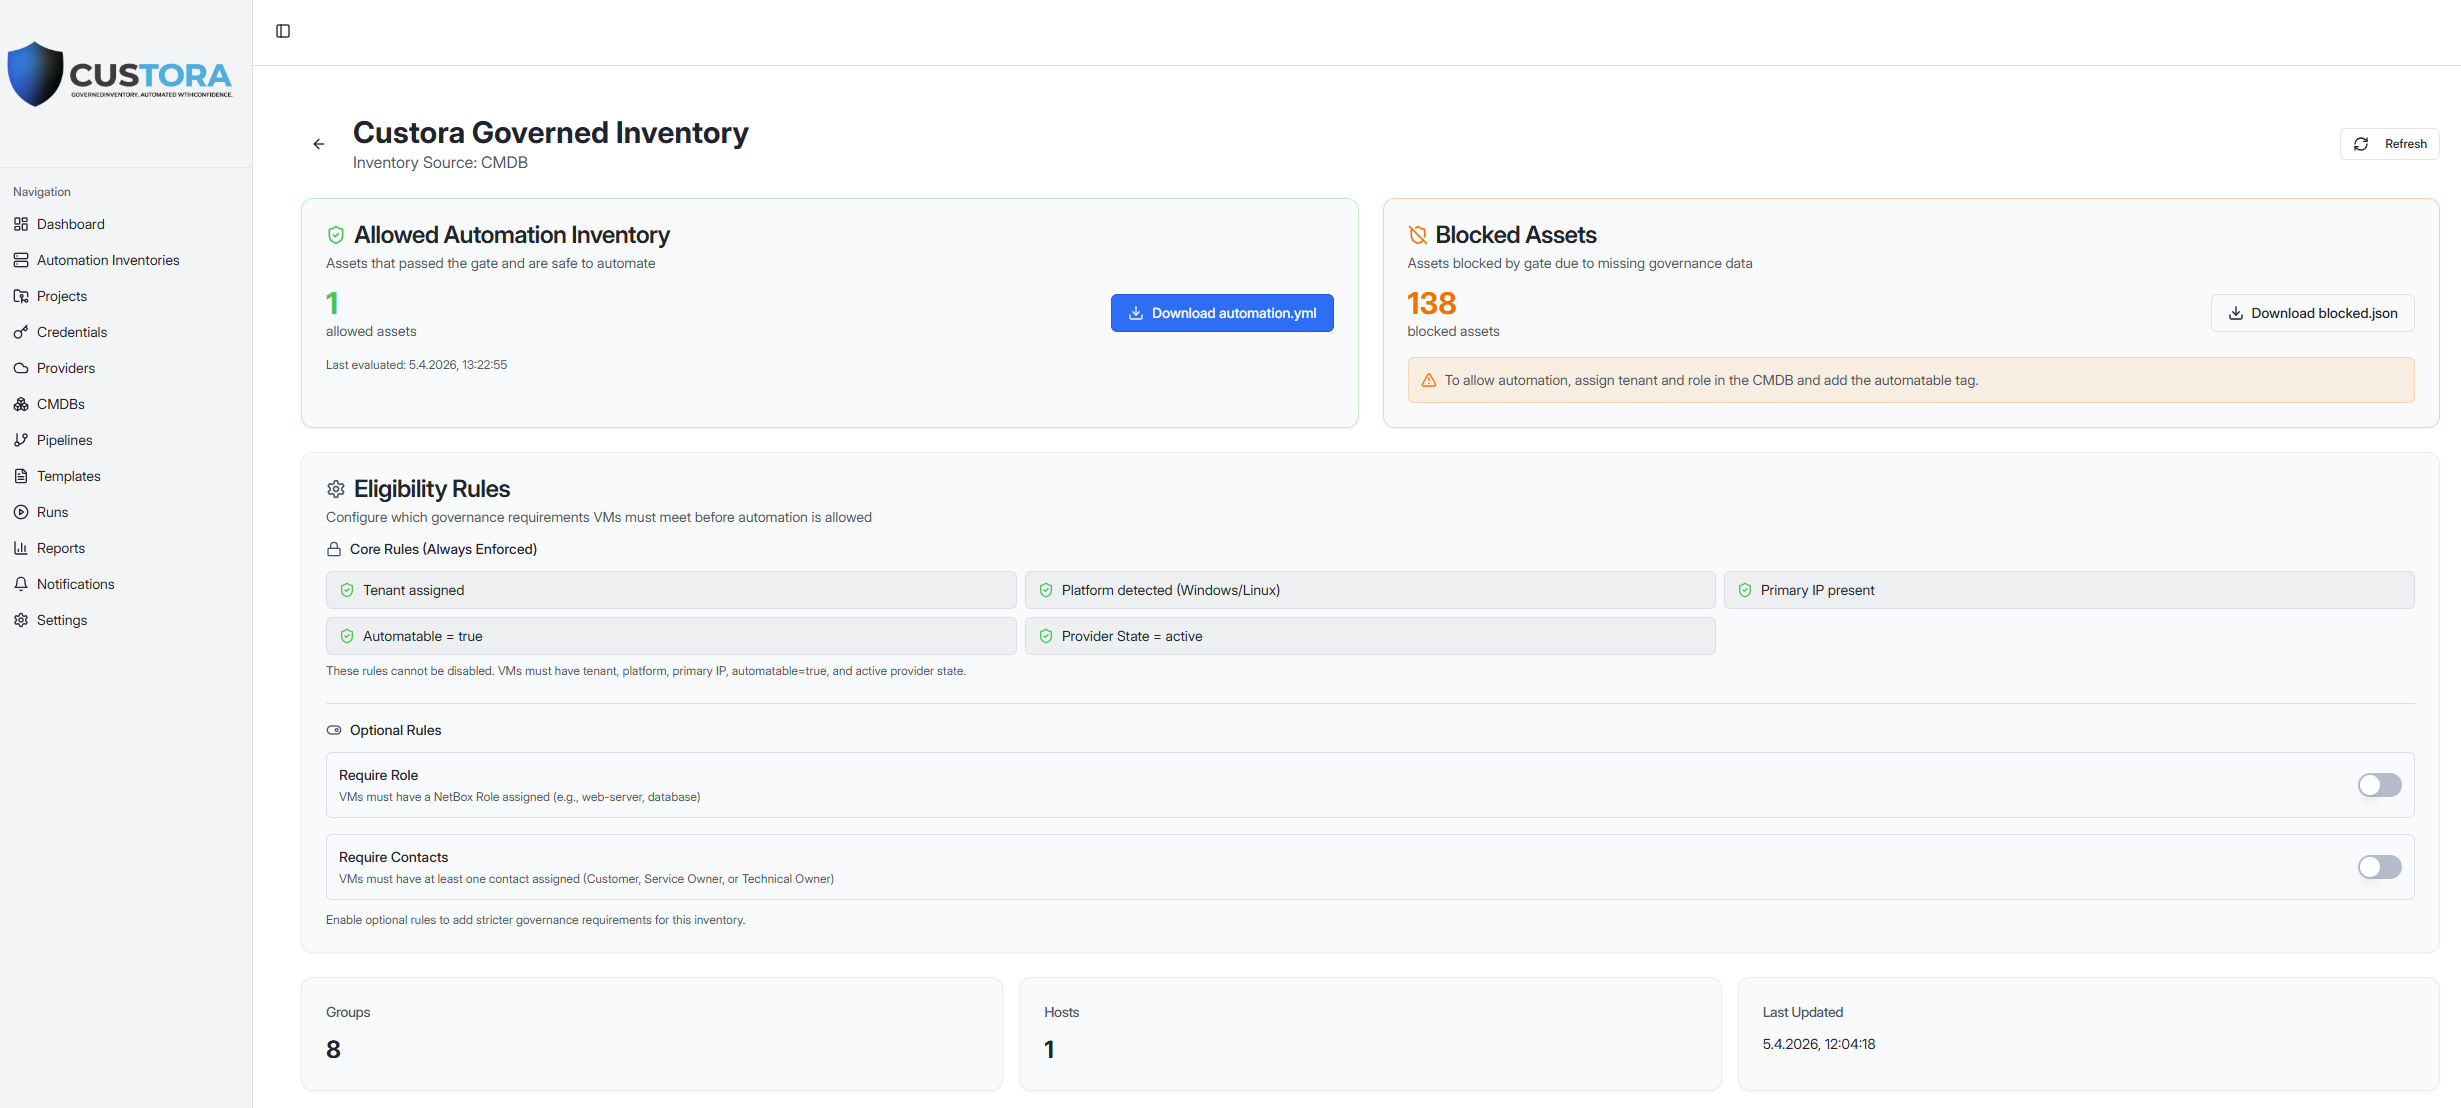Viewport: 2461px width, 1108px height.
Task: Open Settings via the gear icon
Action: click(x=21, y=619)
